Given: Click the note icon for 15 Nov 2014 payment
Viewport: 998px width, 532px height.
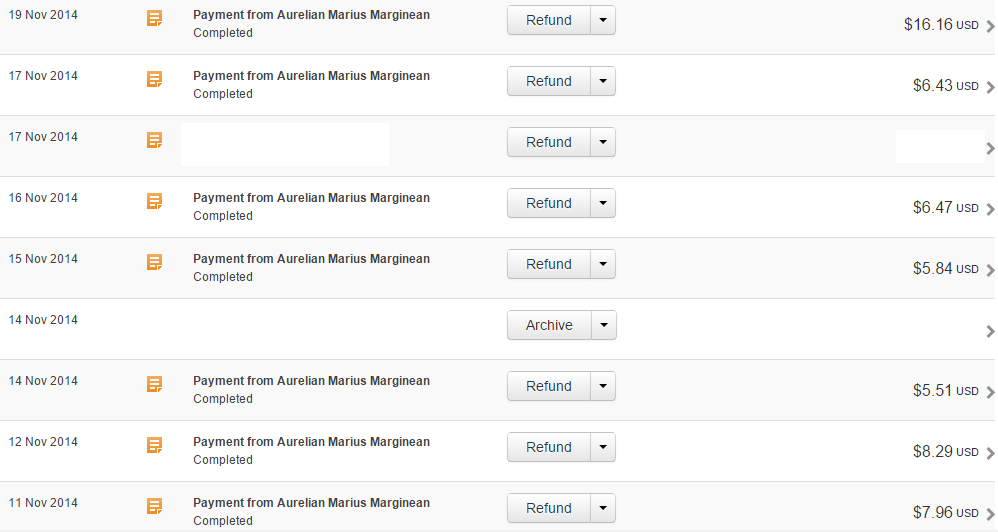Looking at the screenshot, I should (155, 262).
